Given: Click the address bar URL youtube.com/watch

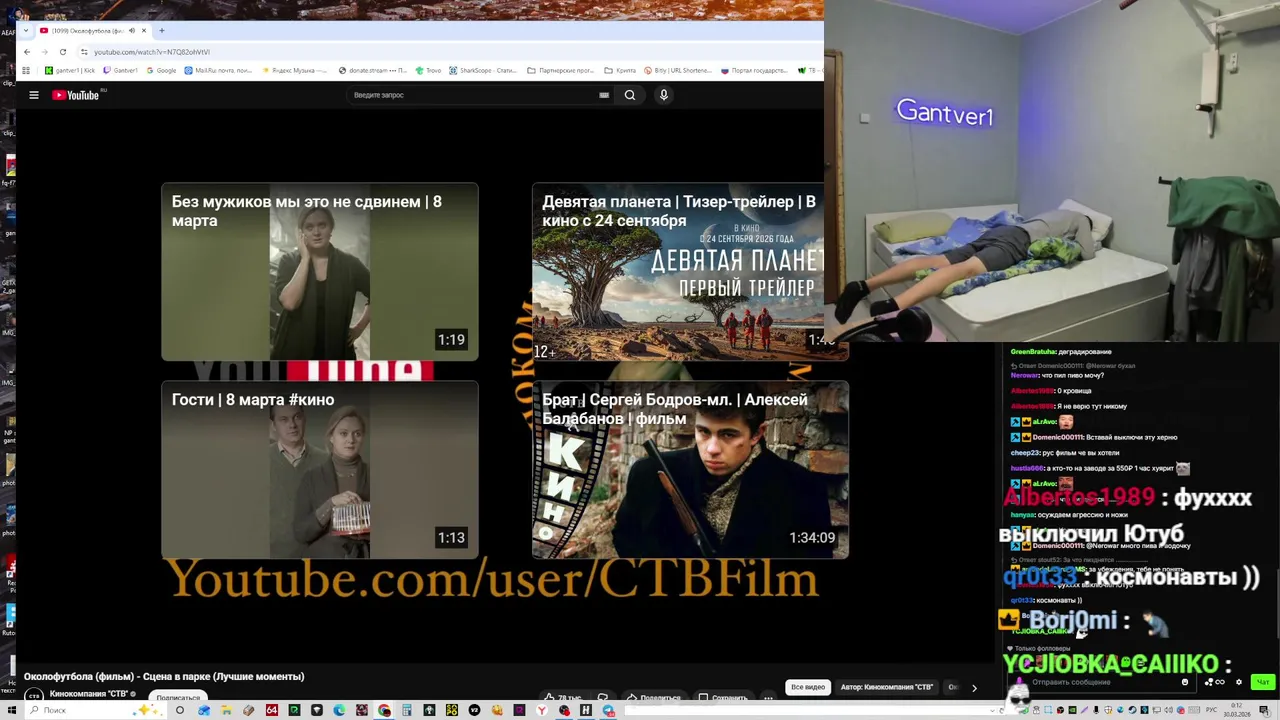Looking at the screenshot, I should (152, 52).
